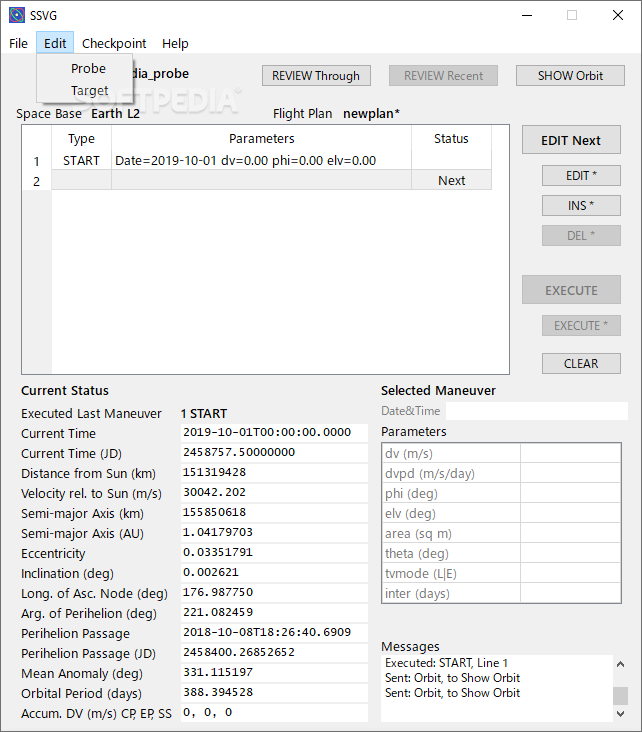Click the Semi-major Axis (AU) value 1.04179703
Screen dimensions: 642x732
[274, 532]
